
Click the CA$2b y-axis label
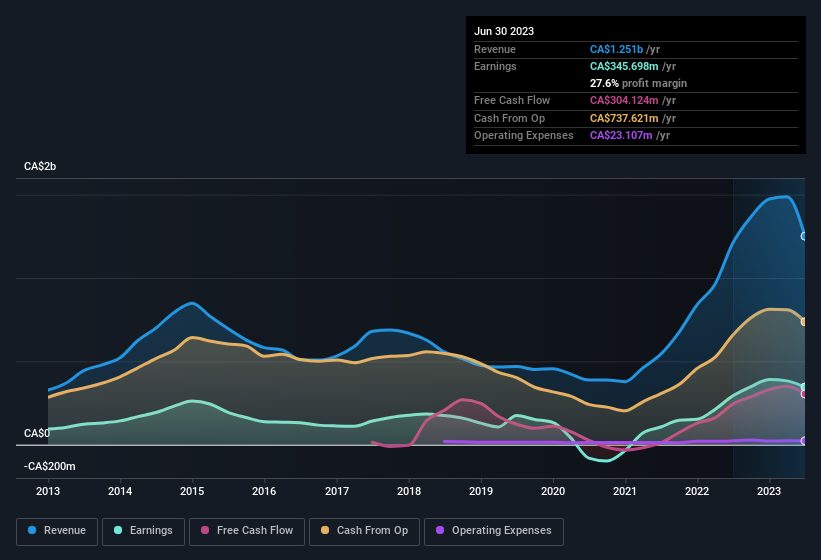[x=40, y=166]
